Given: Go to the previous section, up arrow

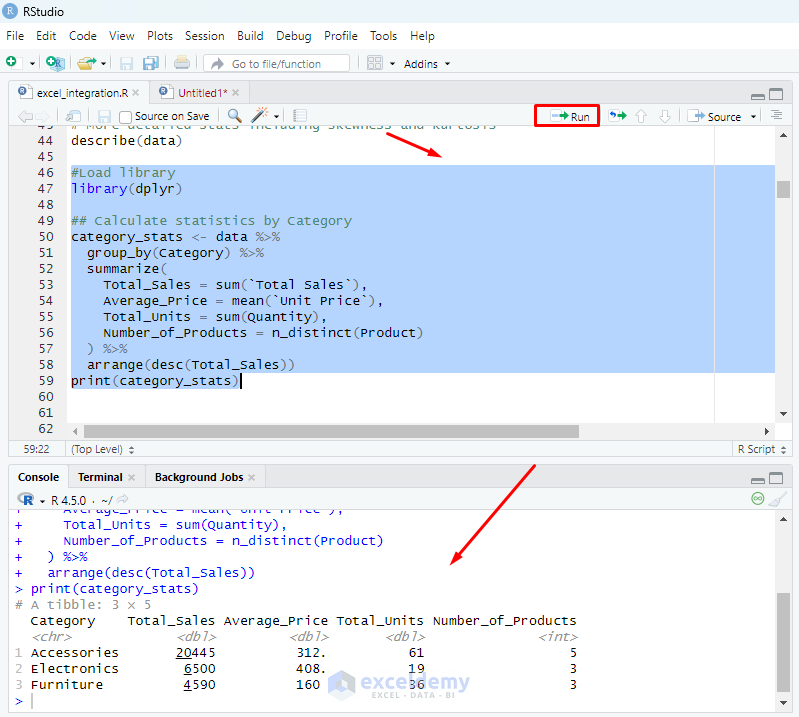Looking at the screenshot, I should click(x=641, y=116).
